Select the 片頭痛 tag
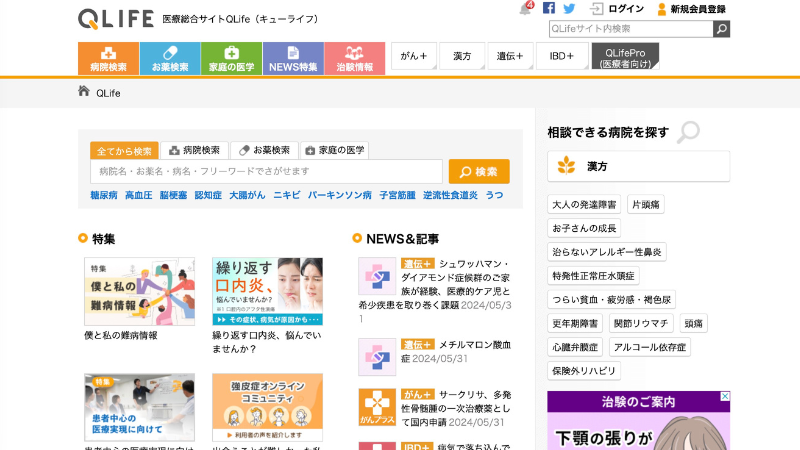This screenshot has height=450, width=800. tap(645, 205)
